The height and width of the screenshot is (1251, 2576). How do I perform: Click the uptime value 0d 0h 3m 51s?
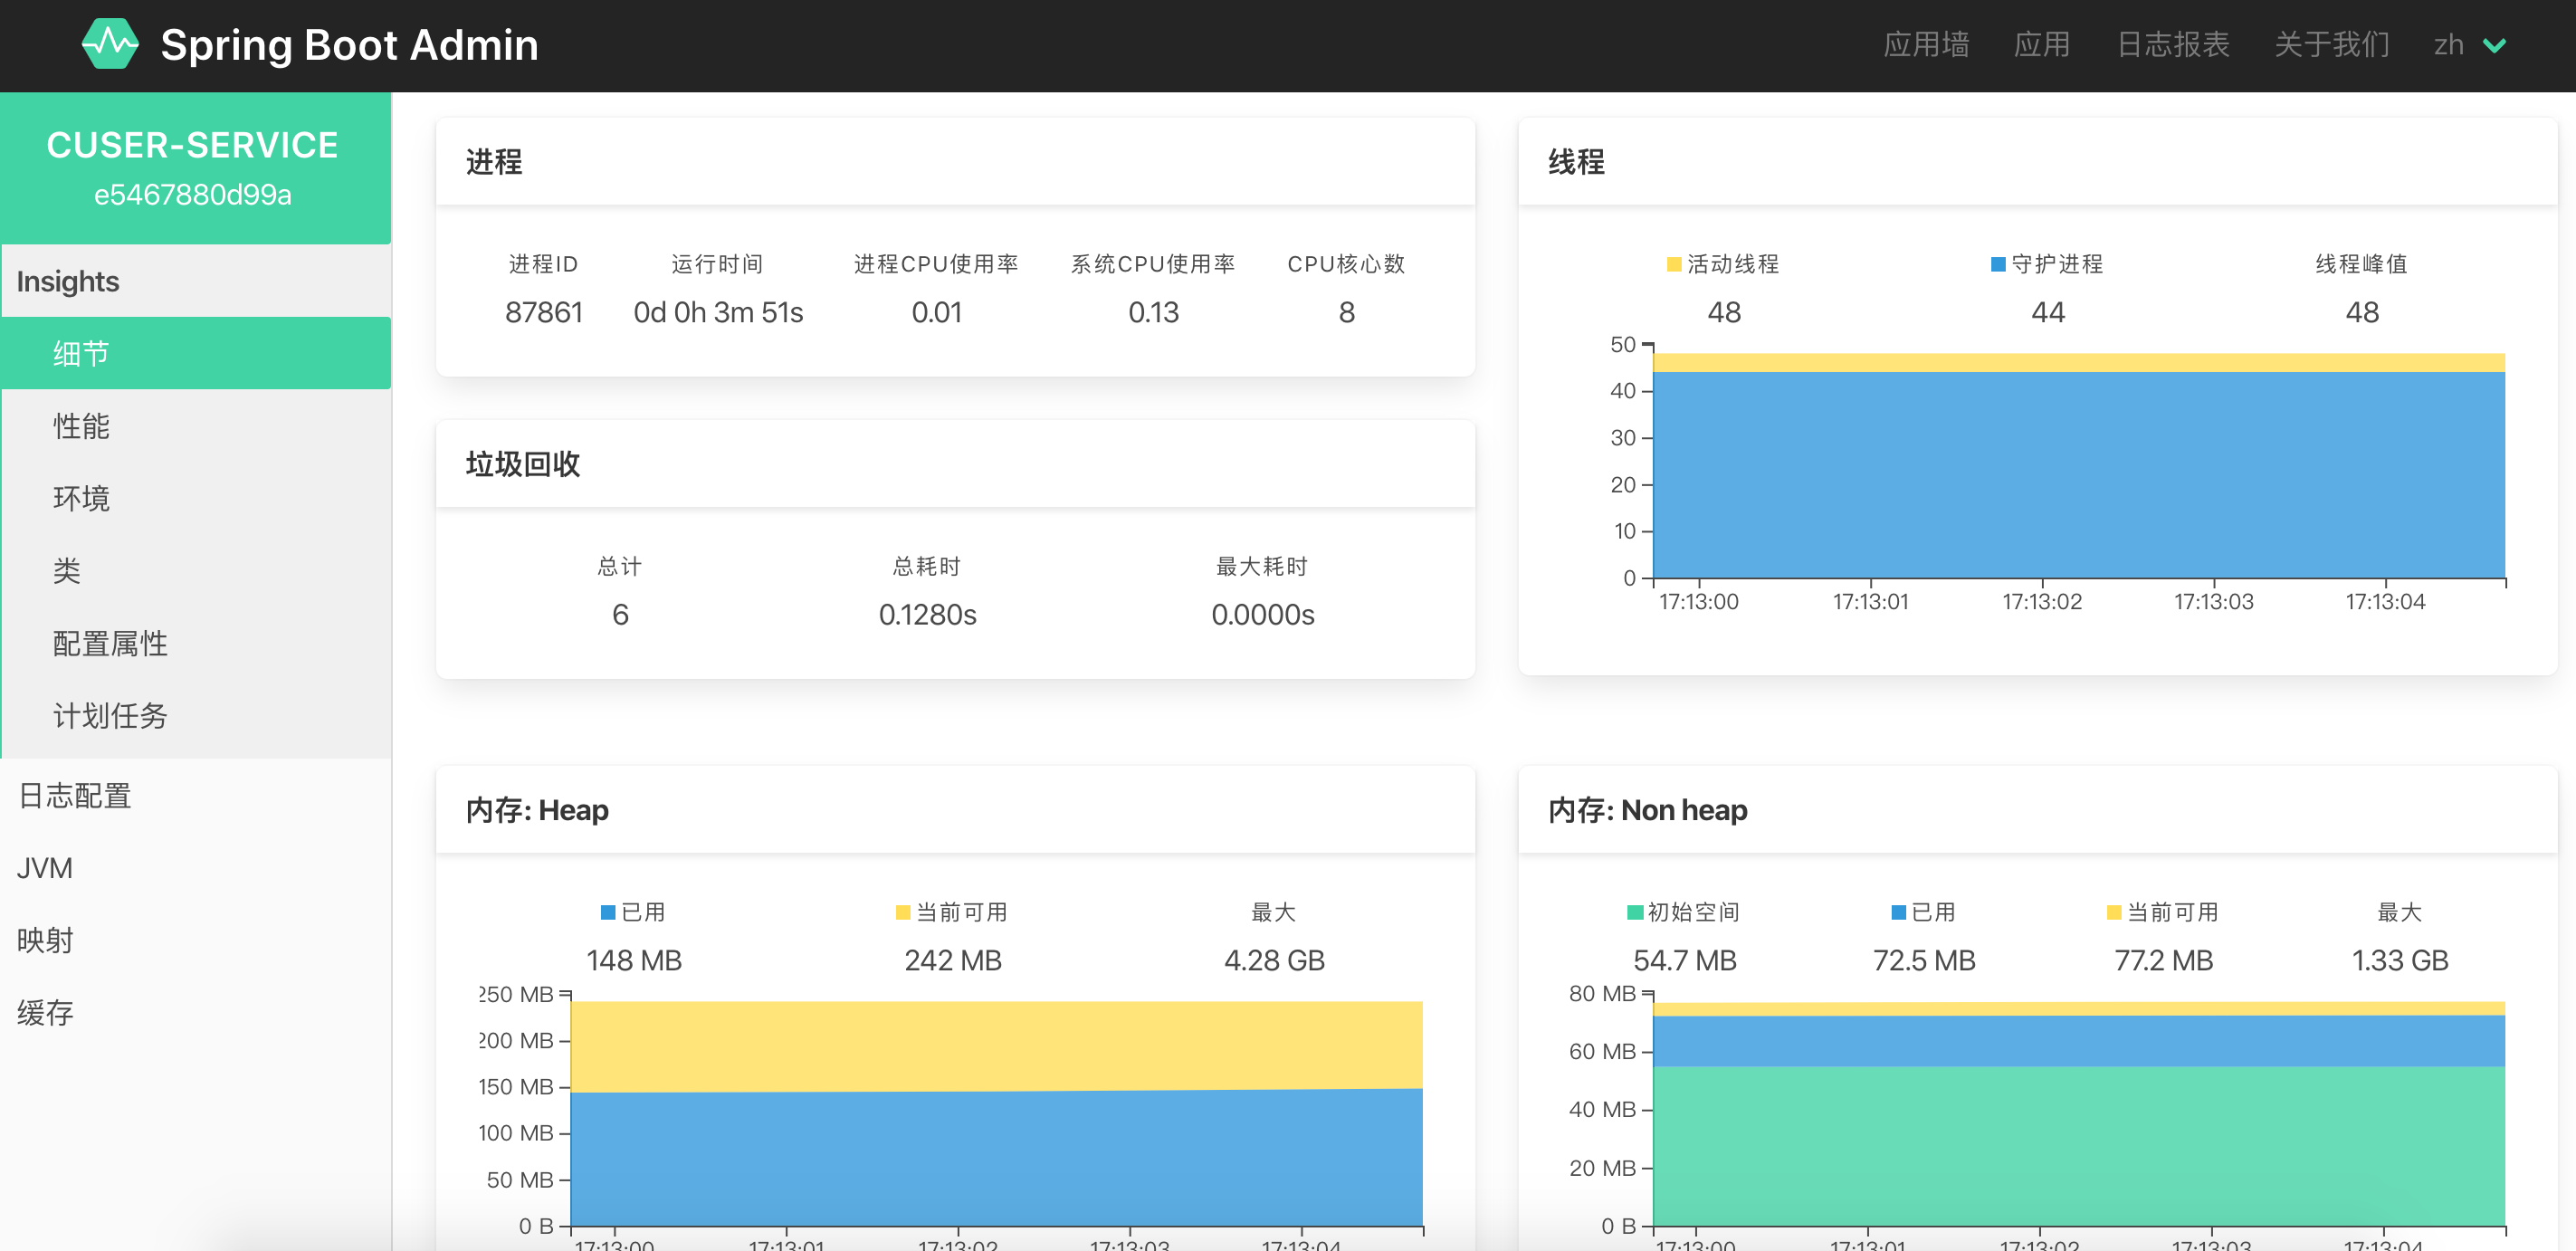click(718, 312)
